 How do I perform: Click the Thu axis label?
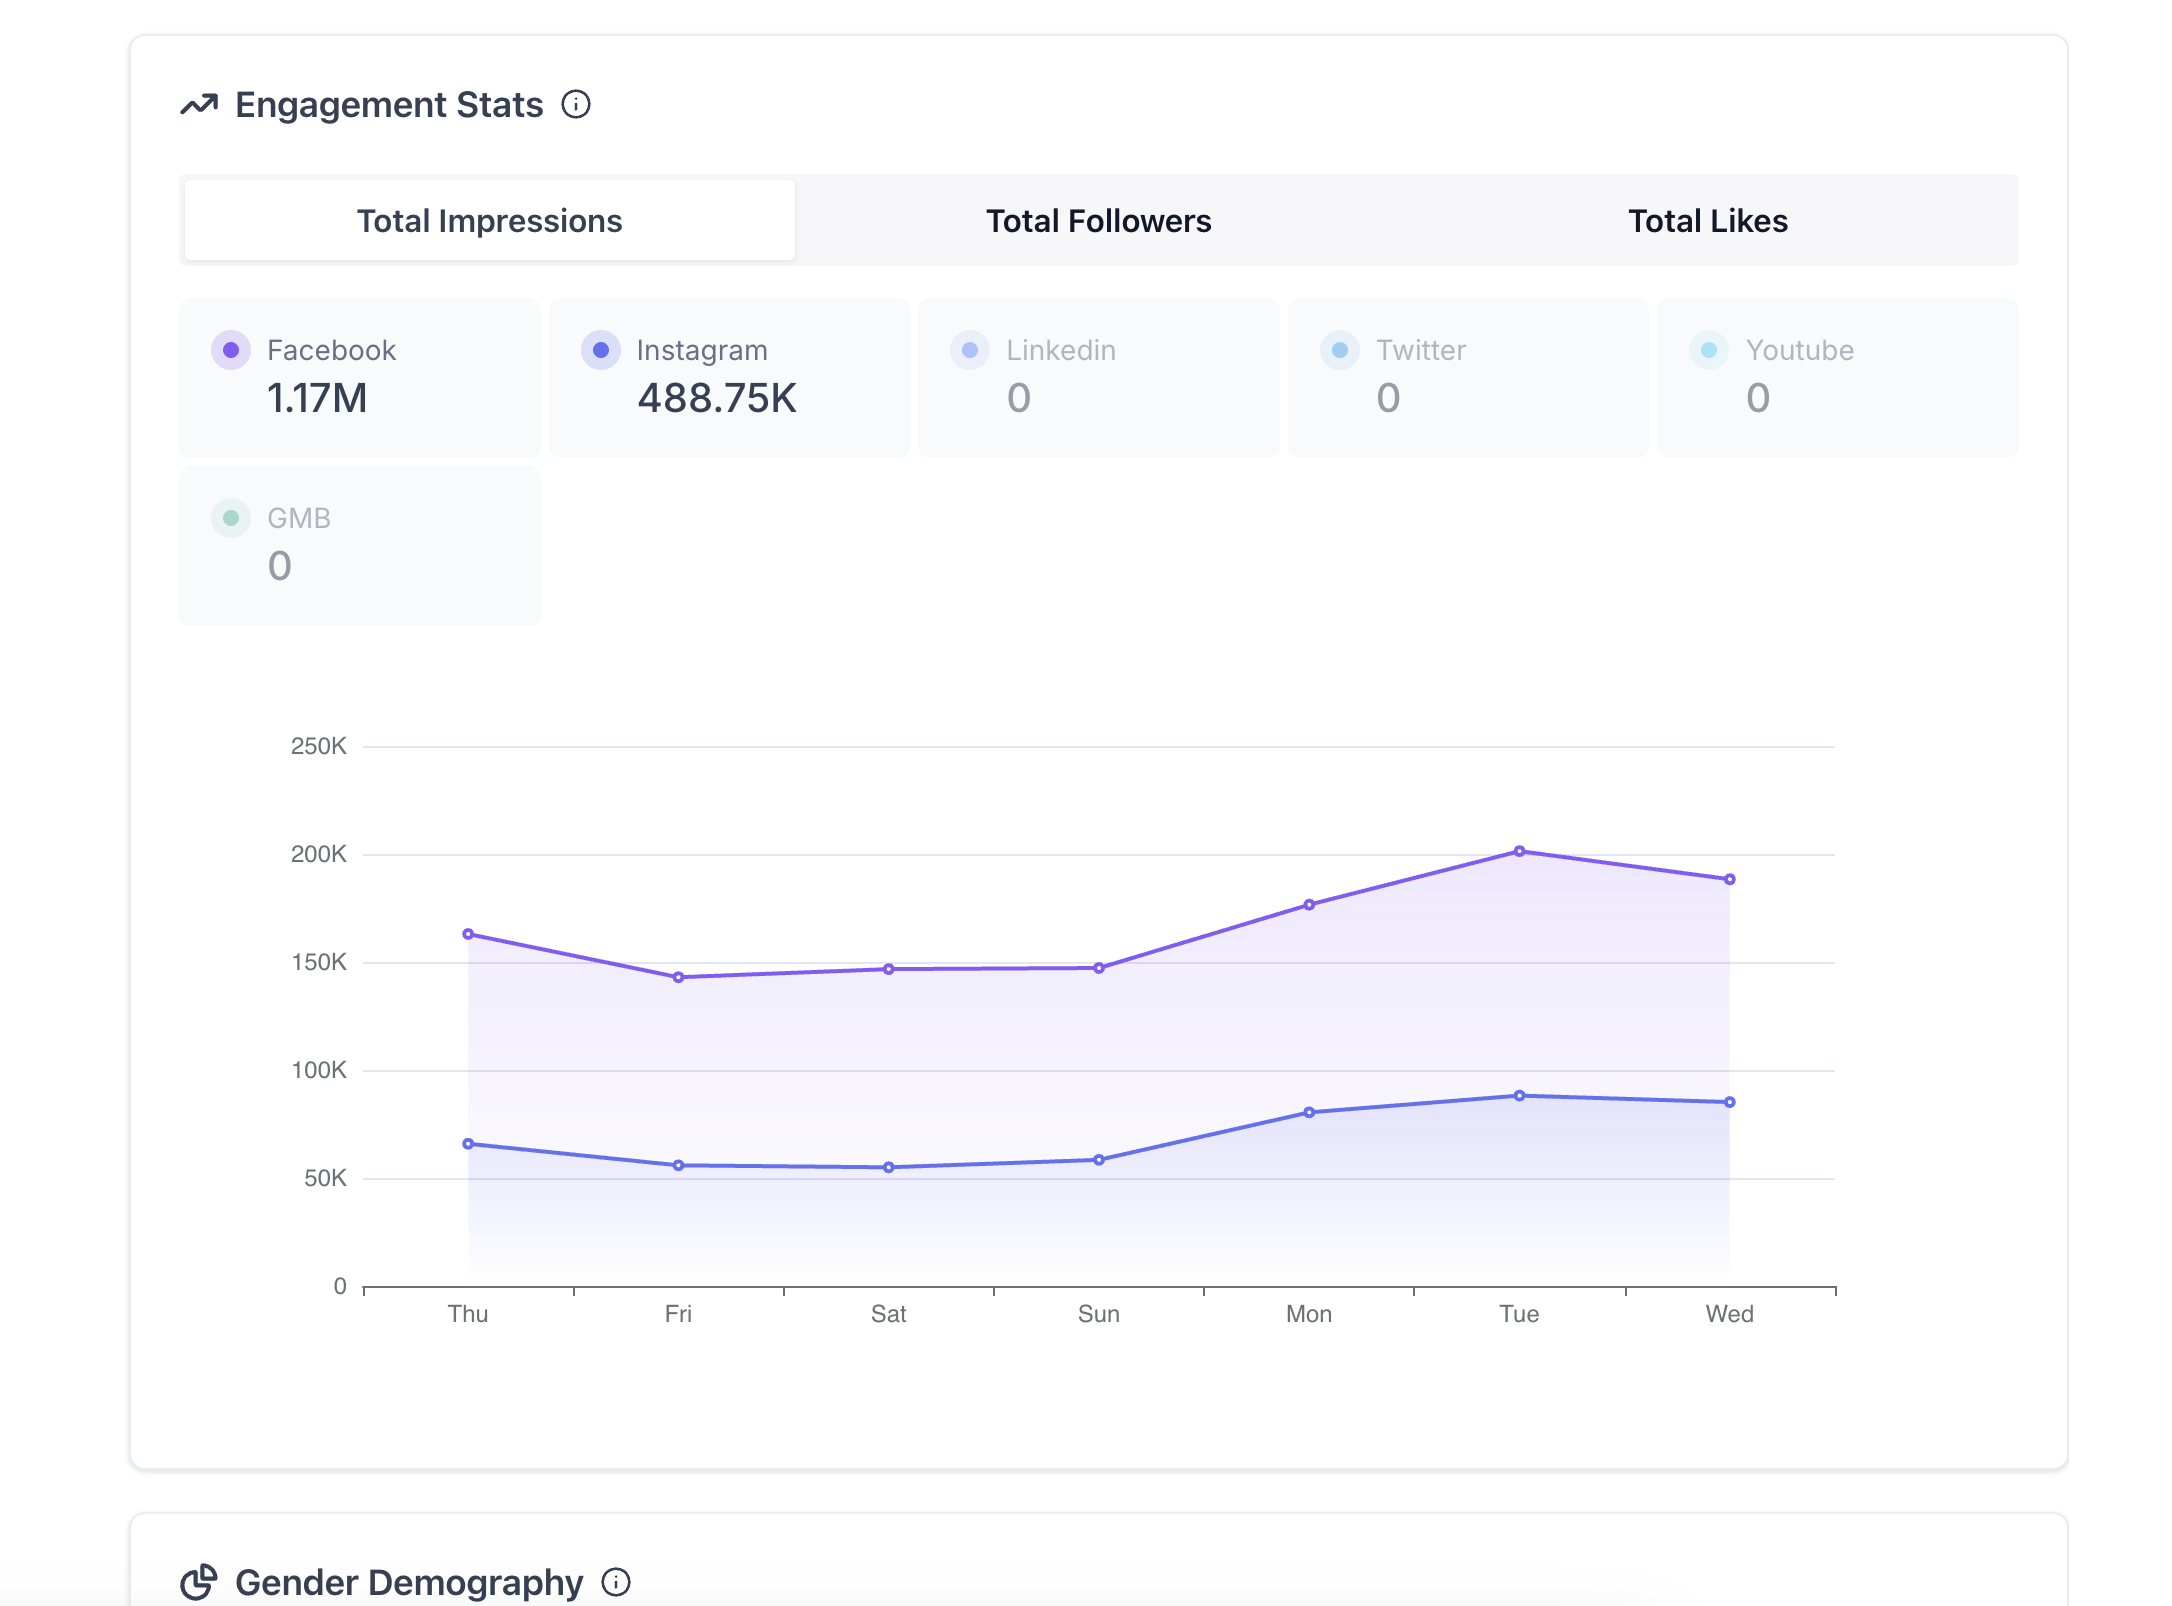click(x=468, y=1314)
